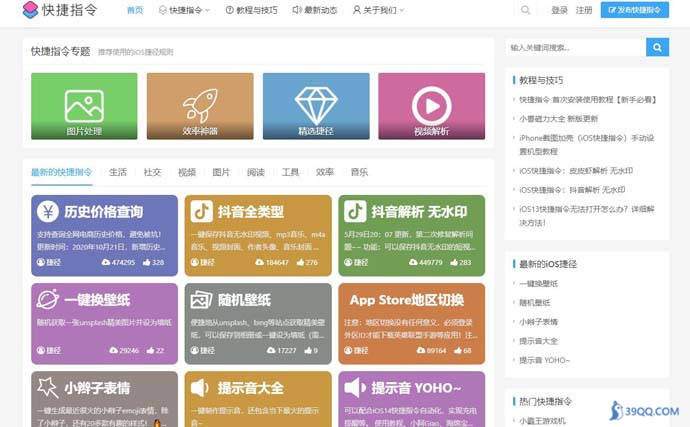This screenshot has height=427, width=690.
Task: Open 一键换壁纸 in 最新的iOS捷径 list
Action: pos(538,283)
